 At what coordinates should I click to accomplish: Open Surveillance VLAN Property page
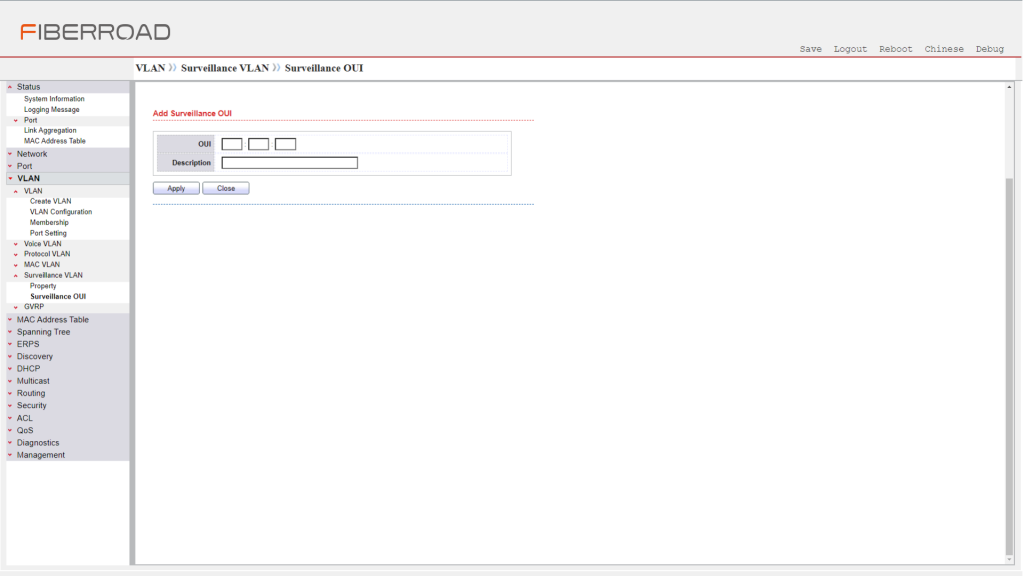[43, 286]
